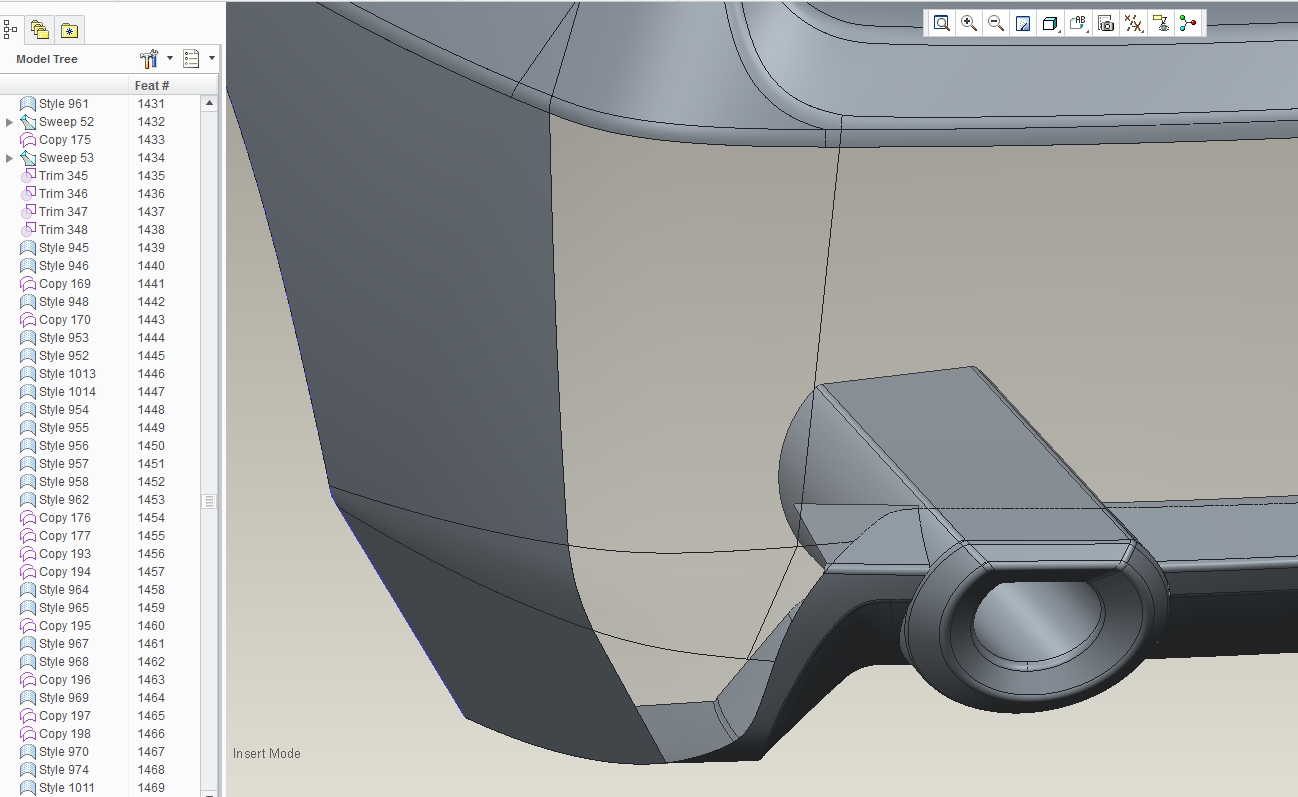
Task: Toggle the Annotation Display icon
Action: click(1161, 23)
